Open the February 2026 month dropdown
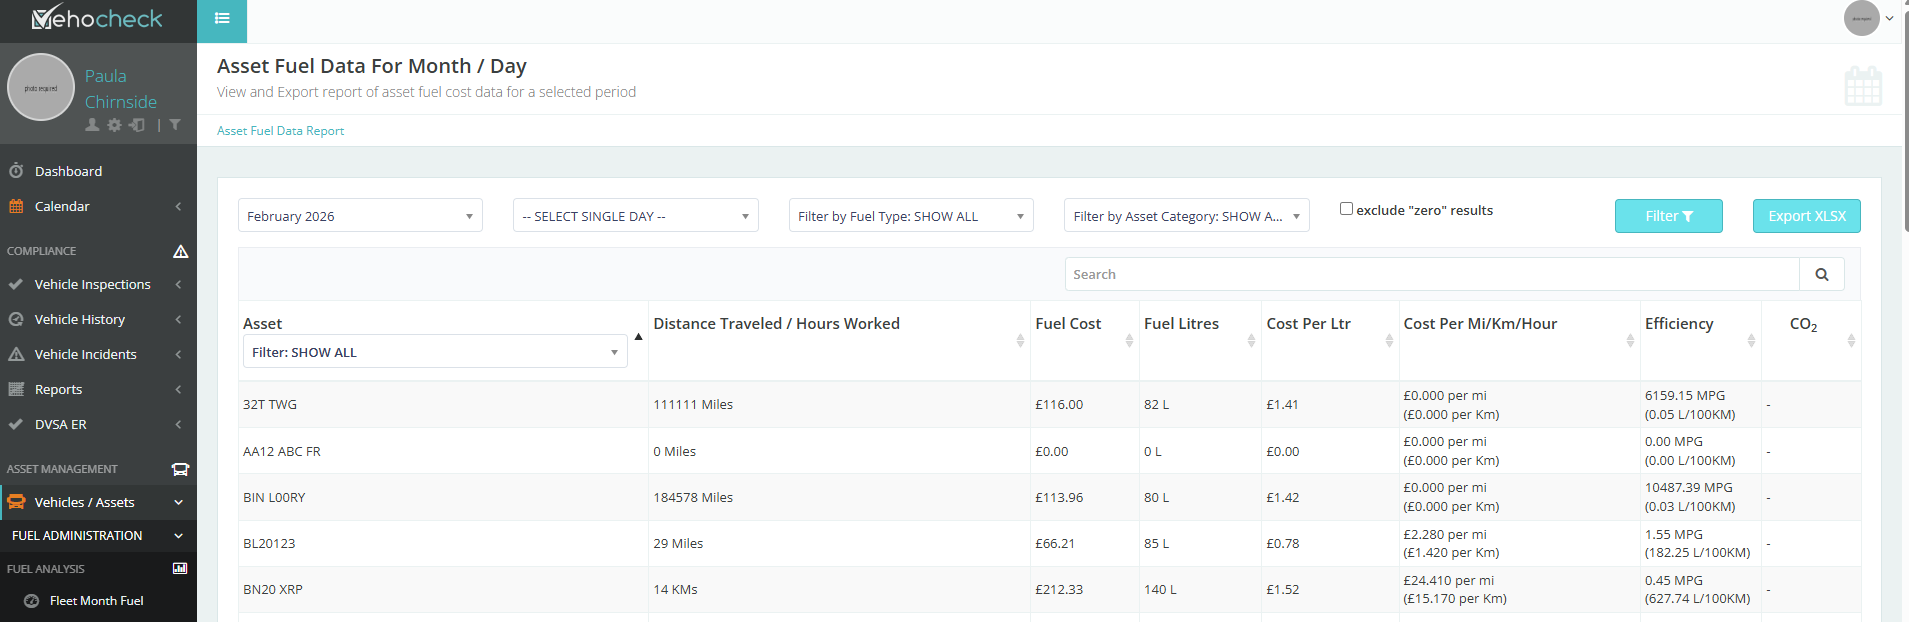 (360, 216)
